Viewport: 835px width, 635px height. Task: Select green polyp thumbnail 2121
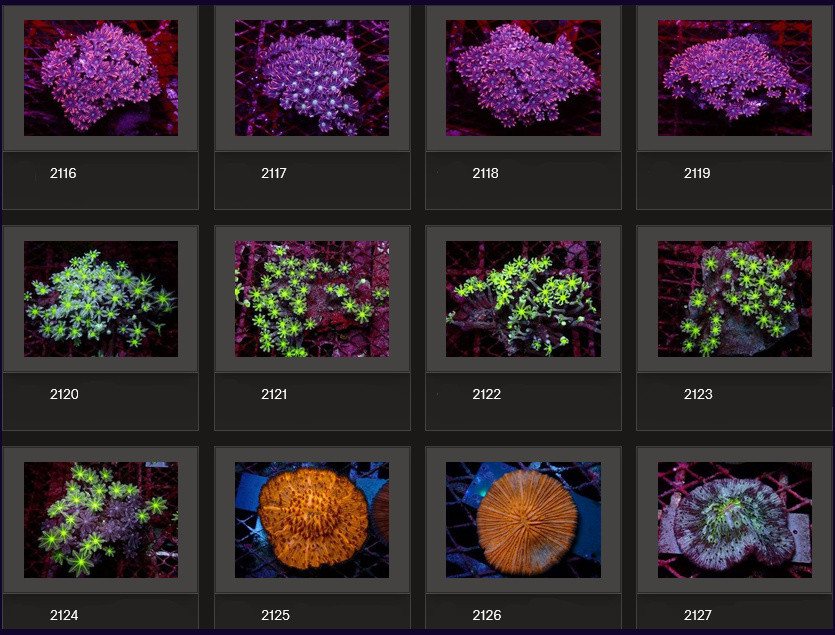[312, 299]
